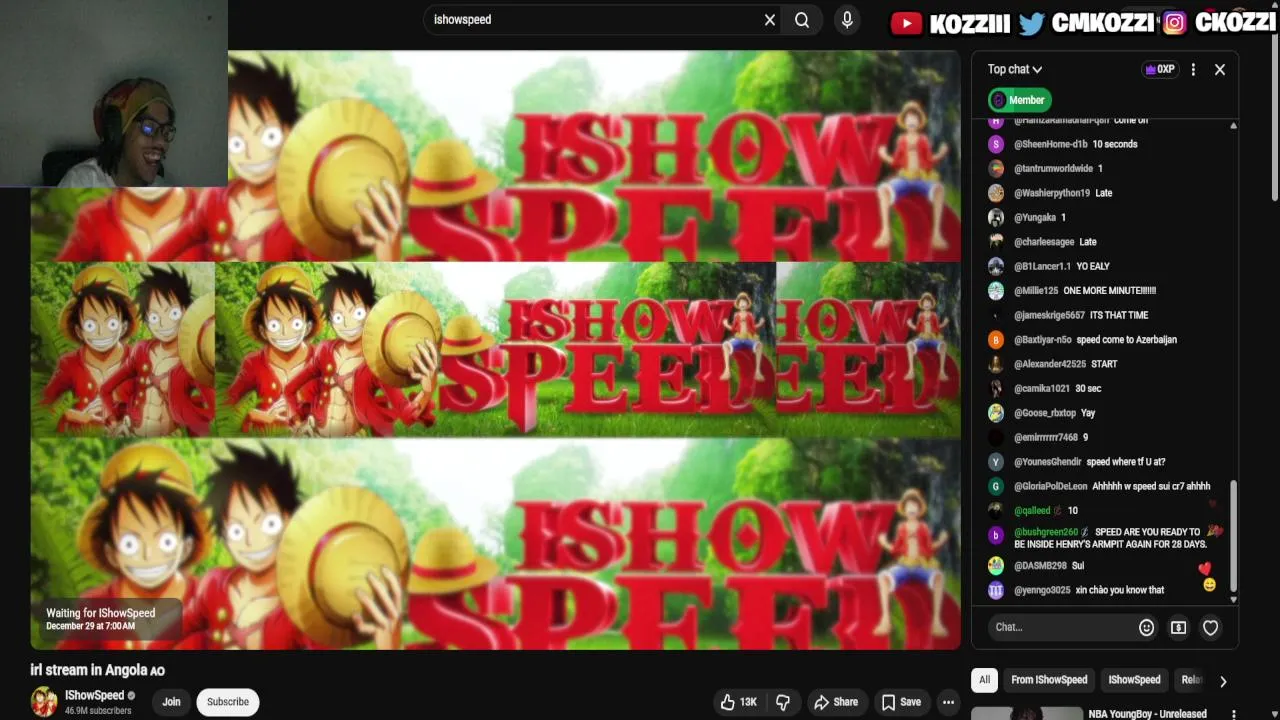Screen dimensions: 1280x720
Task: Select the All filter chip
Action: tap(984, 680)
